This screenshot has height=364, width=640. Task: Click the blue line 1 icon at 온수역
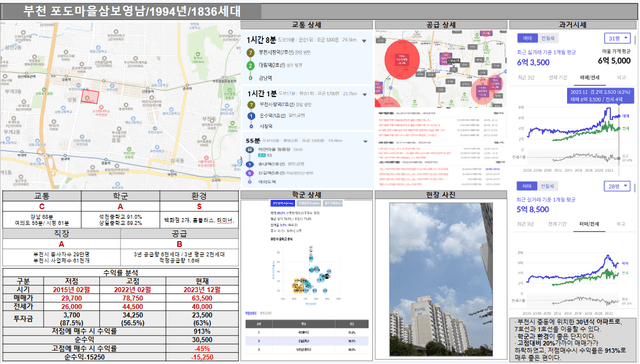251,116
